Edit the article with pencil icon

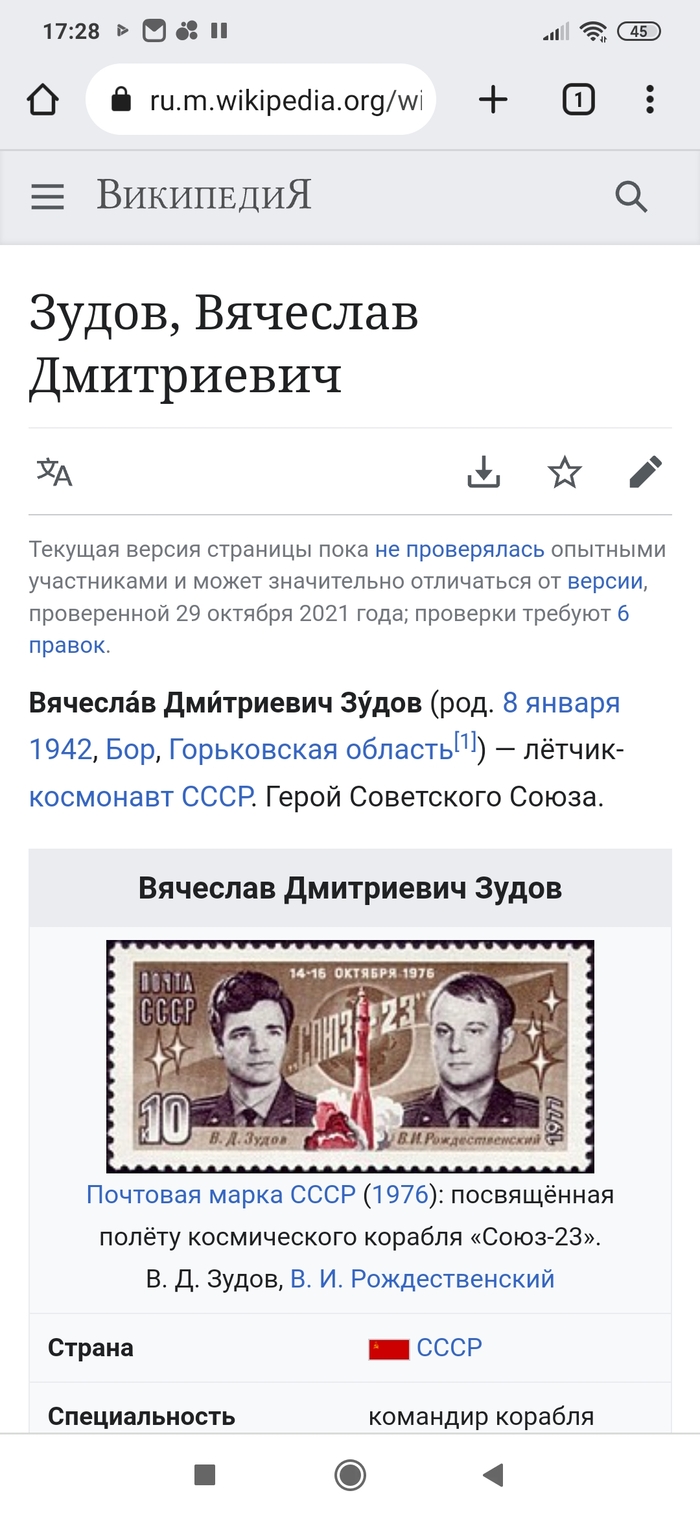pyautogui.click(x=646, y=472)
